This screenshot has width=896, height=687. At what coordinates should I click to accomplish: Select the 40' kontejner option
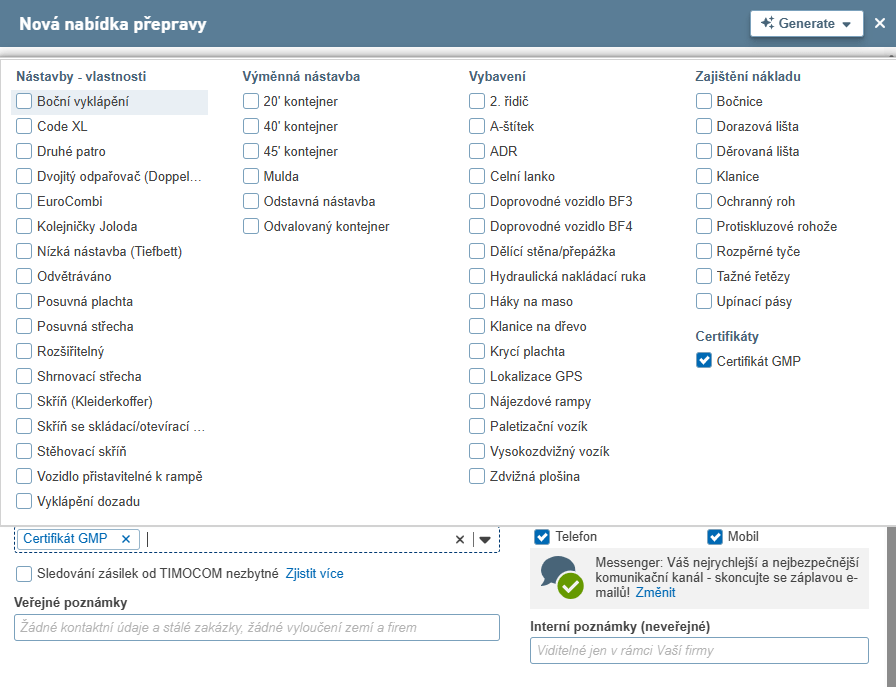[251, 126]
